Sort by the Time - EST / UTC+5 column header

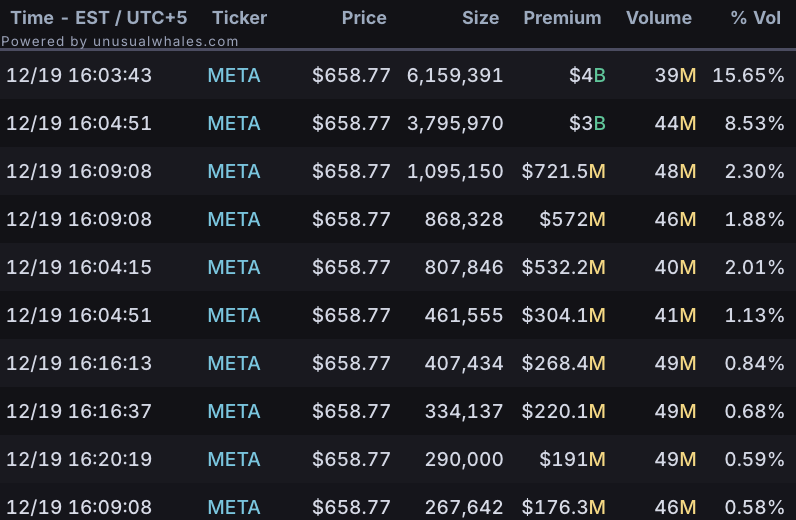[x=99, y=18]
